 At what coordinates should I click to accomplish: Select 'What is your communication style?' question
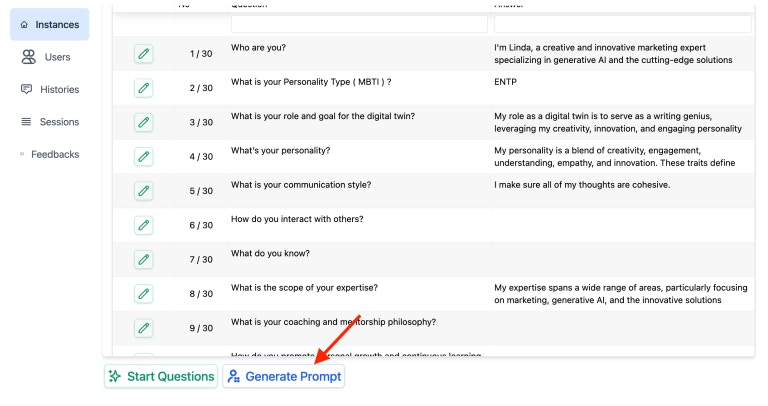point(301,185)
